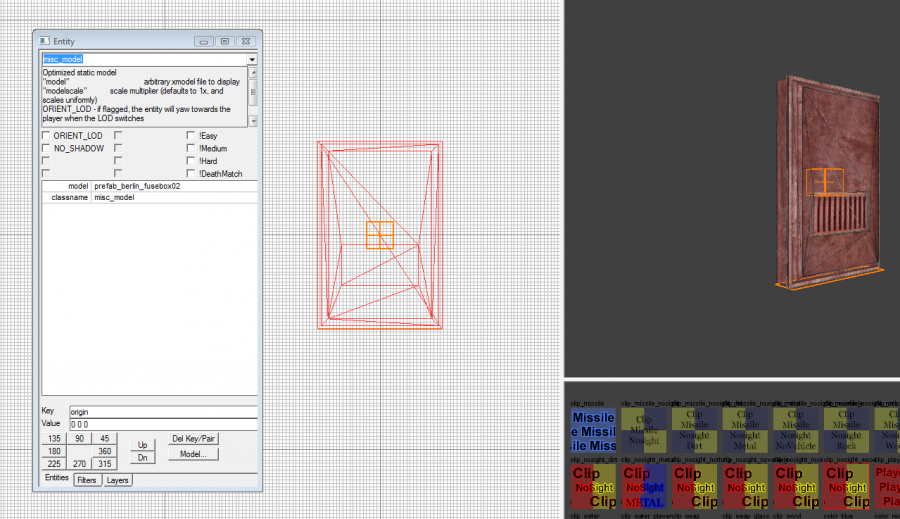Pick the Clip Missile Nosight Dirt texture
Image resolution: width=900 pixels, height=519 pixels.
click(694, 430)
